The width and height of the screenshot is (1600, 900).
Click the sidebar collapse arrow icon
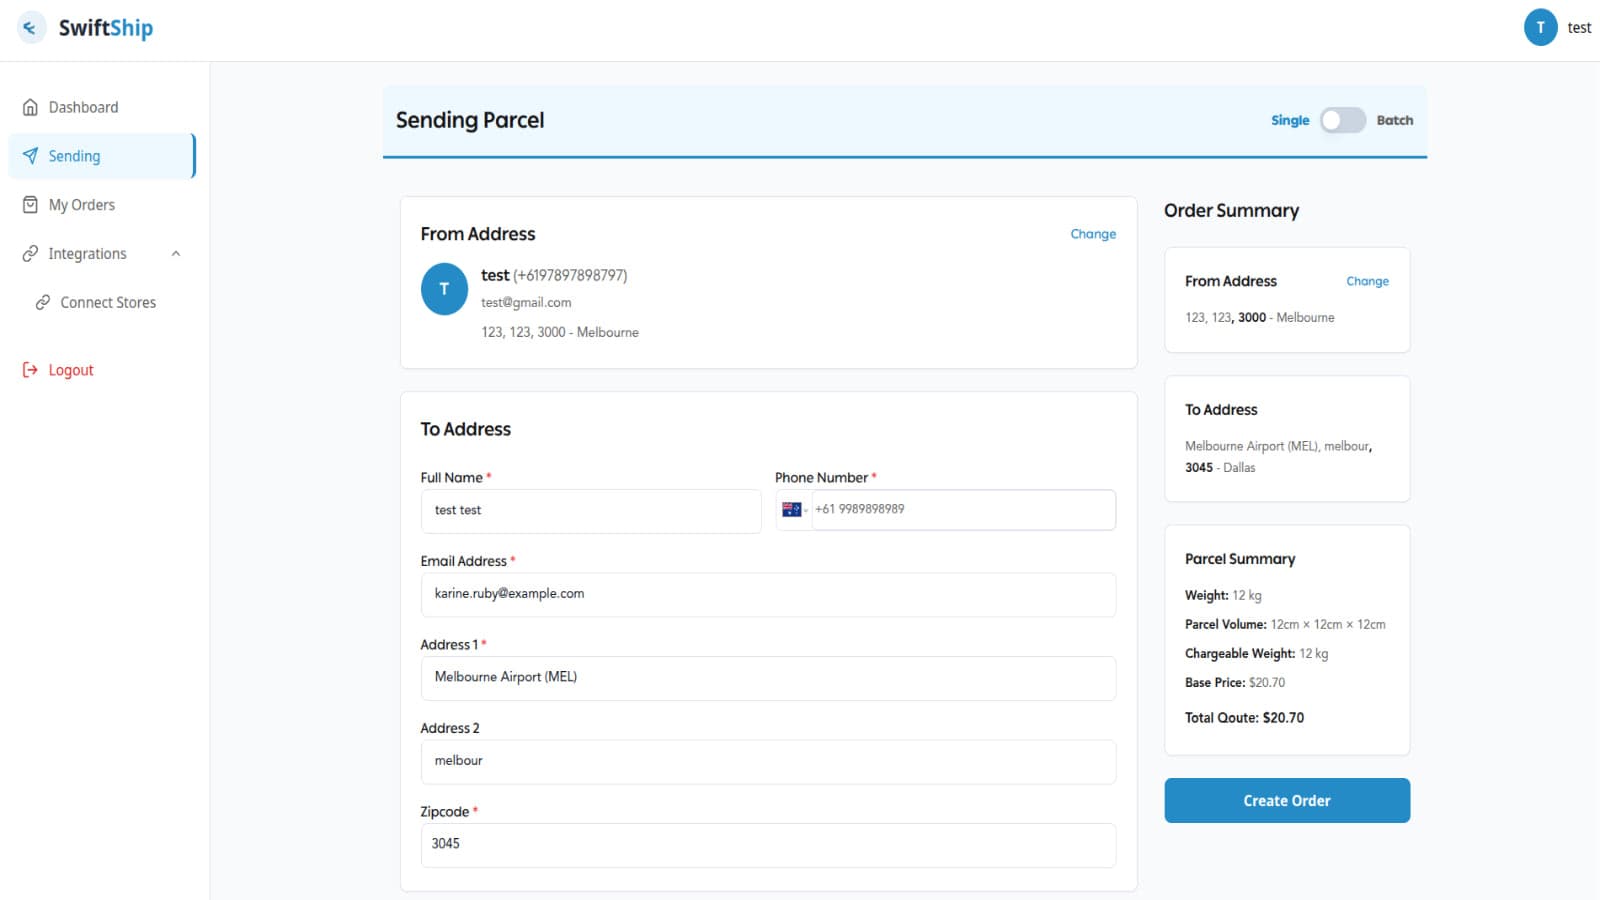click(31, 28)
